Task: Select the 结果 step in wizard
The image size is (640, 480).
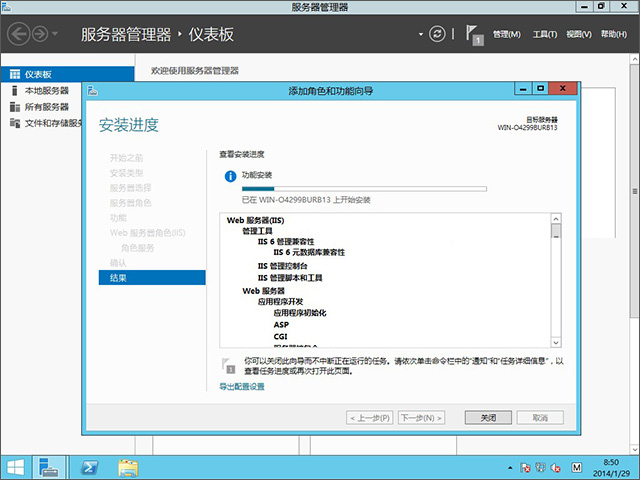Action: (x=152, y=278)
